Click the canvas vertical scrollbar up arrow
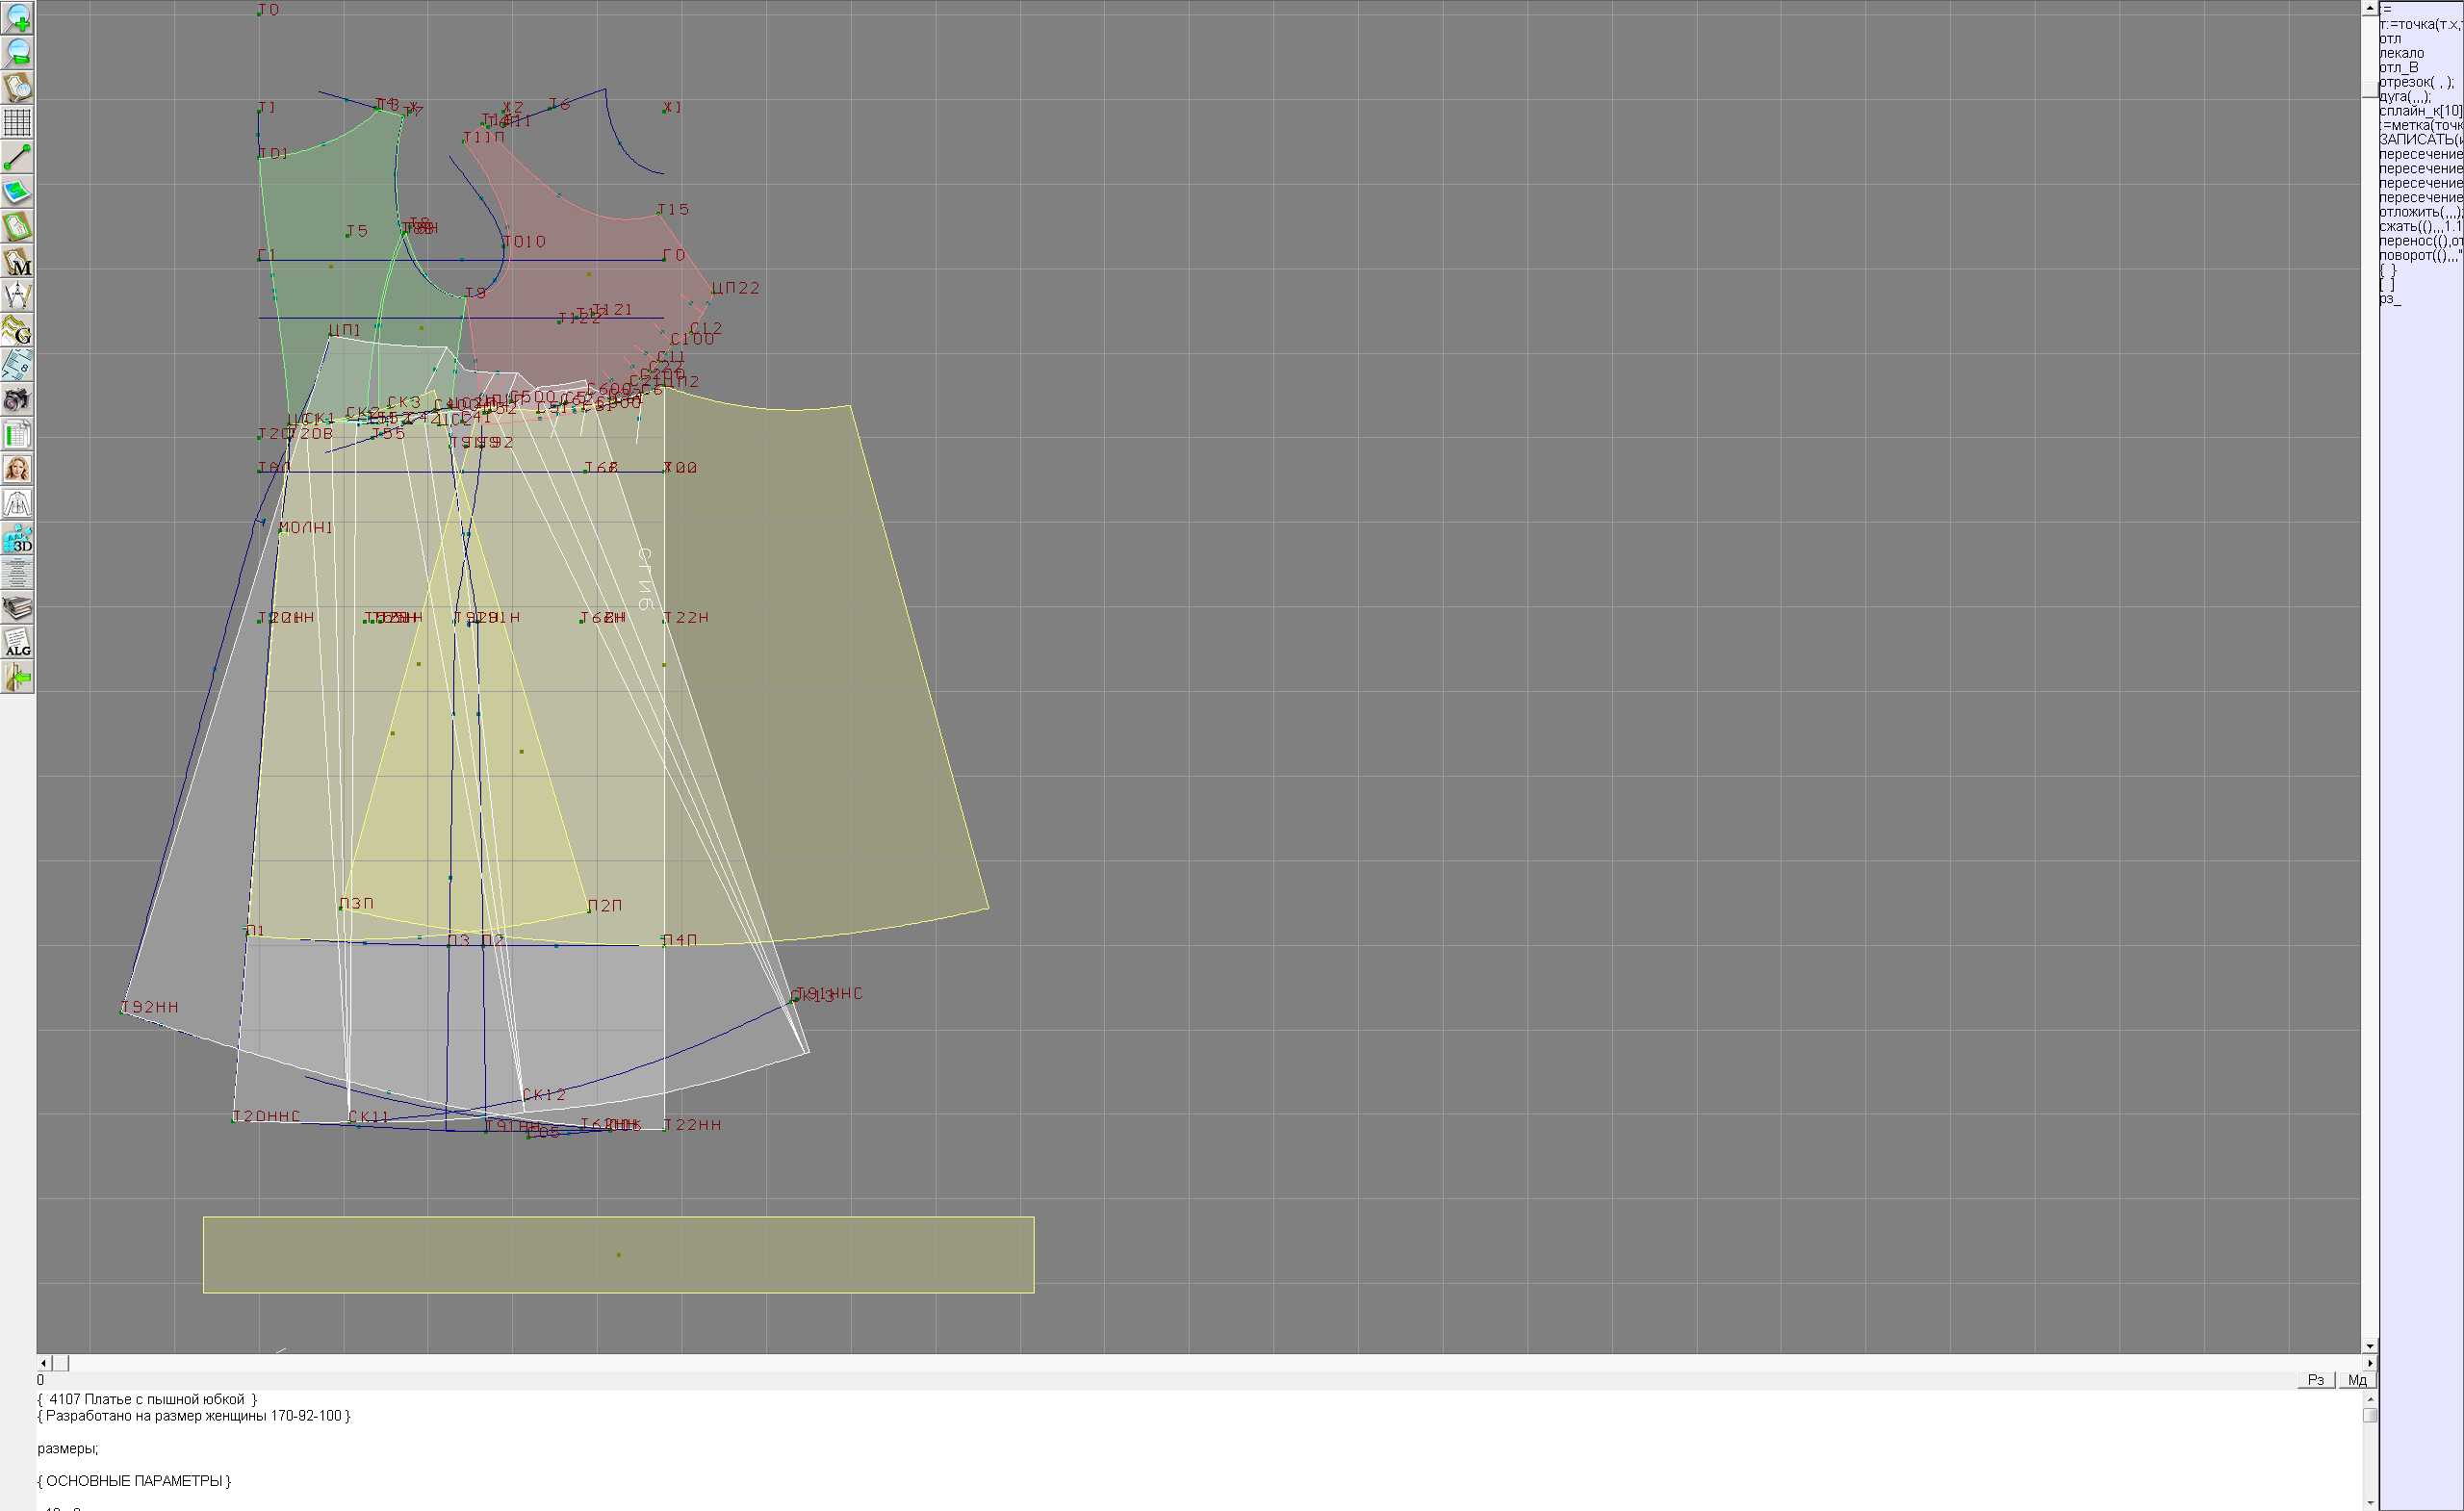This screenshot has height=1511, width=2464. [x=2369, y=7]
